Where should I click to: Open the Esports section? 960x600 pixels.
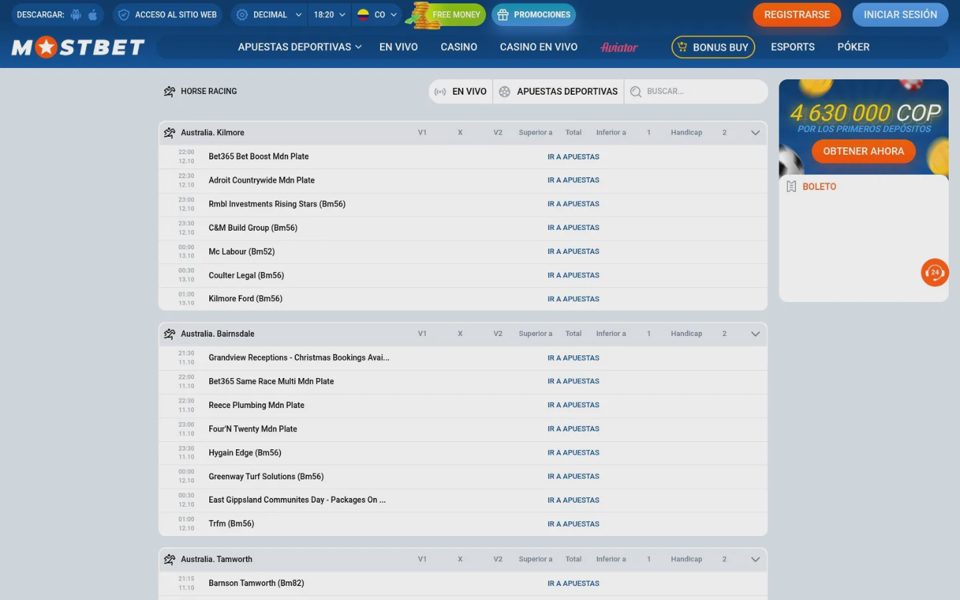(792, 47)
